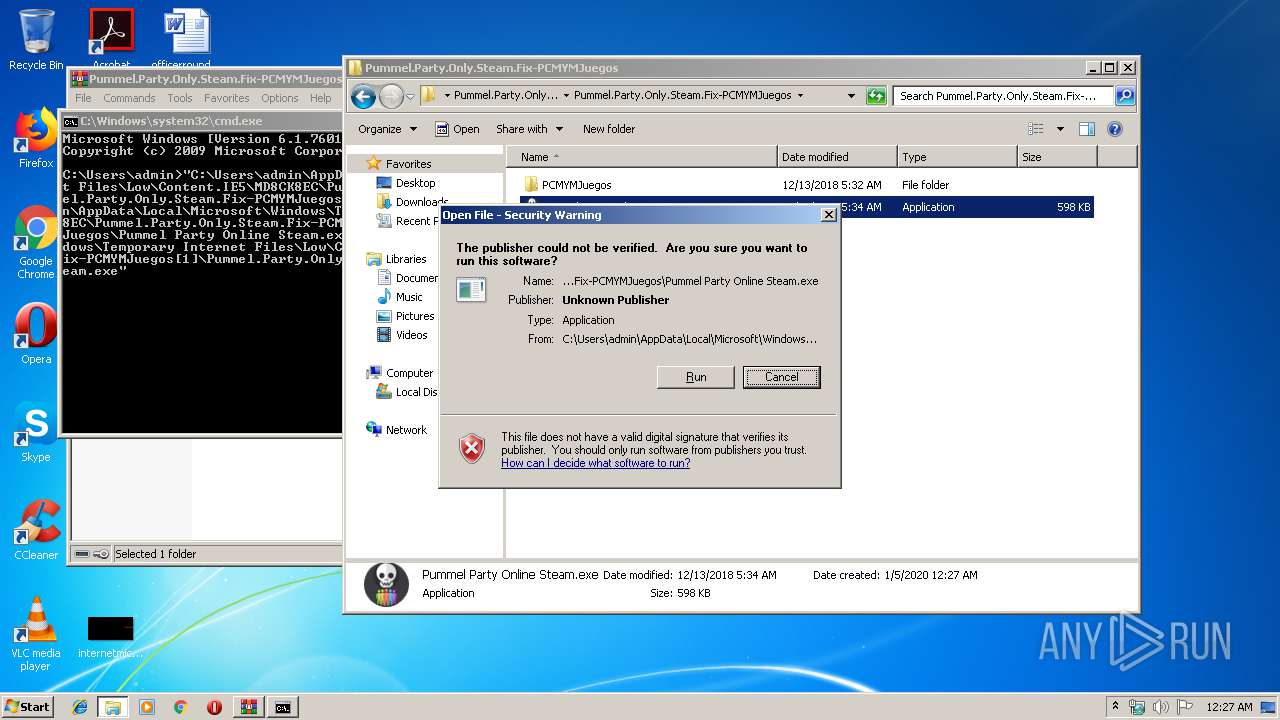Click the change view icon in Explorer

(x=1036, y=129)
